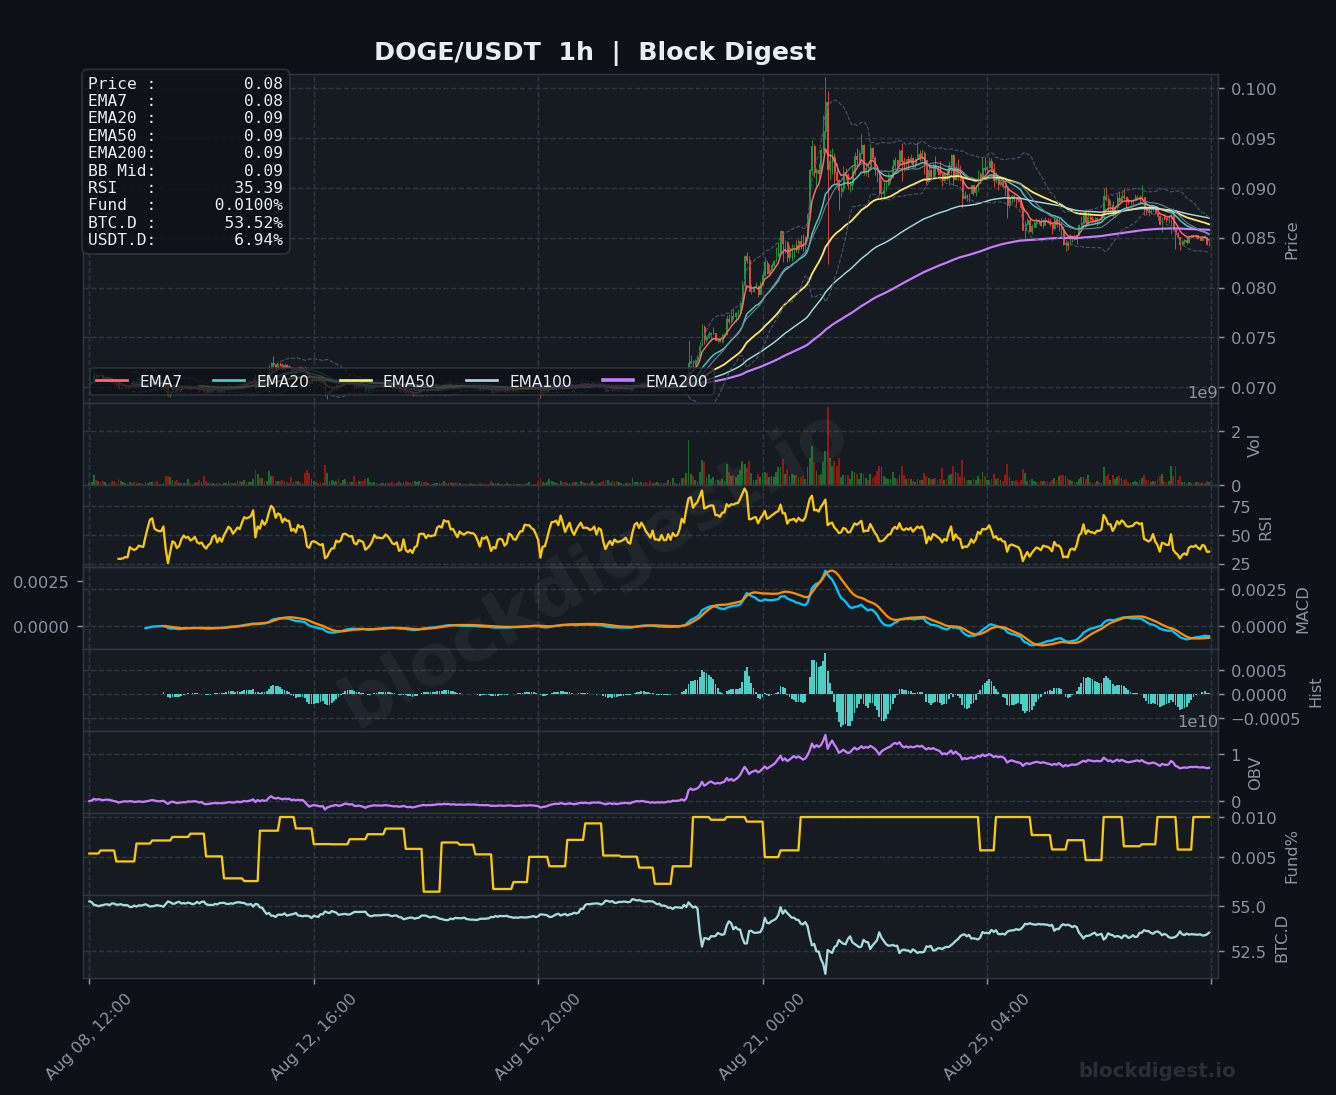Viewport: 1336px width, 1095px height.
Task: Click the 0.100 price axis tick
Action: coord(1254,90)
